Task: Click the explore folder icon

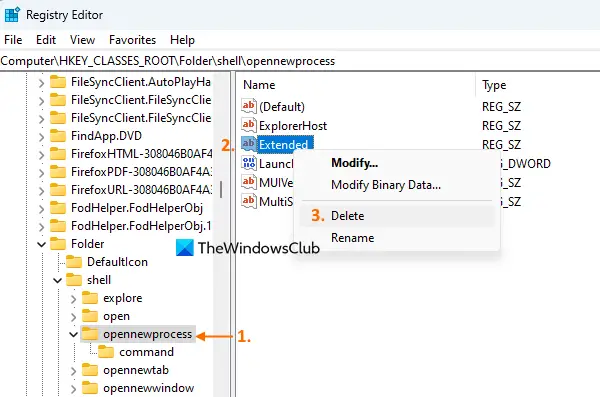Action: [x=90, y=298]
